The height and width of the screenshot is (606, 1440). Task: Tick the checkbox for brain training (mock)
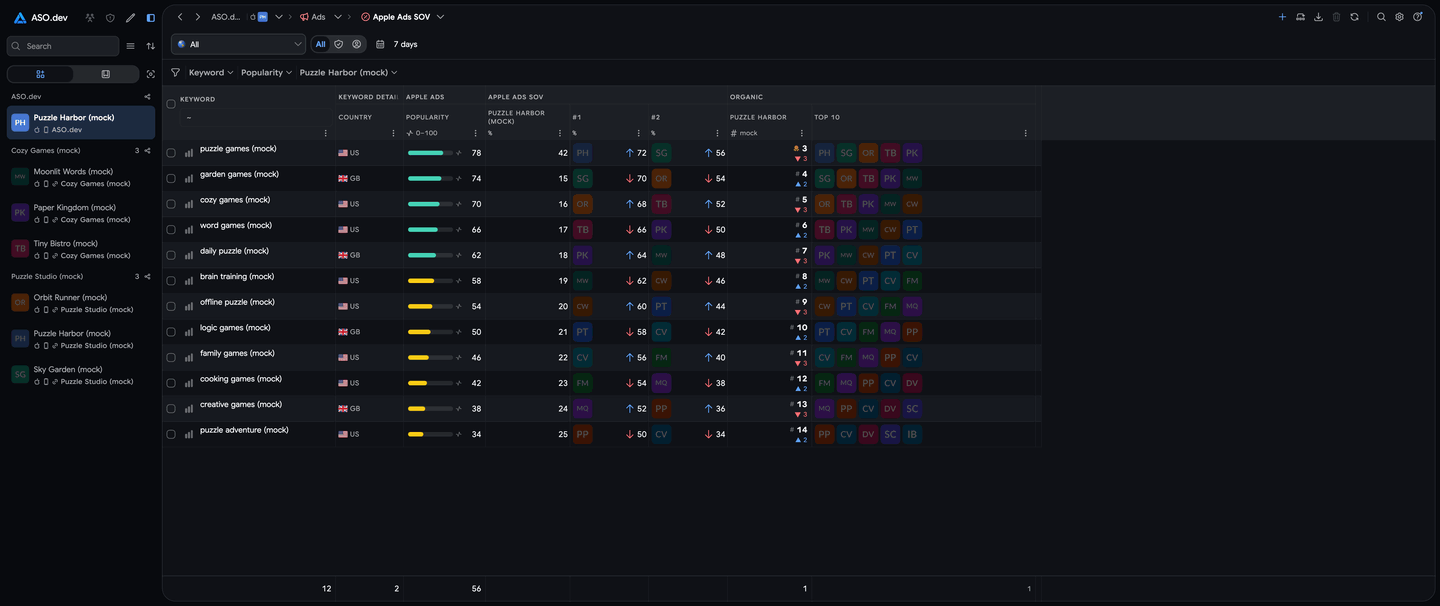pos(171,281)
